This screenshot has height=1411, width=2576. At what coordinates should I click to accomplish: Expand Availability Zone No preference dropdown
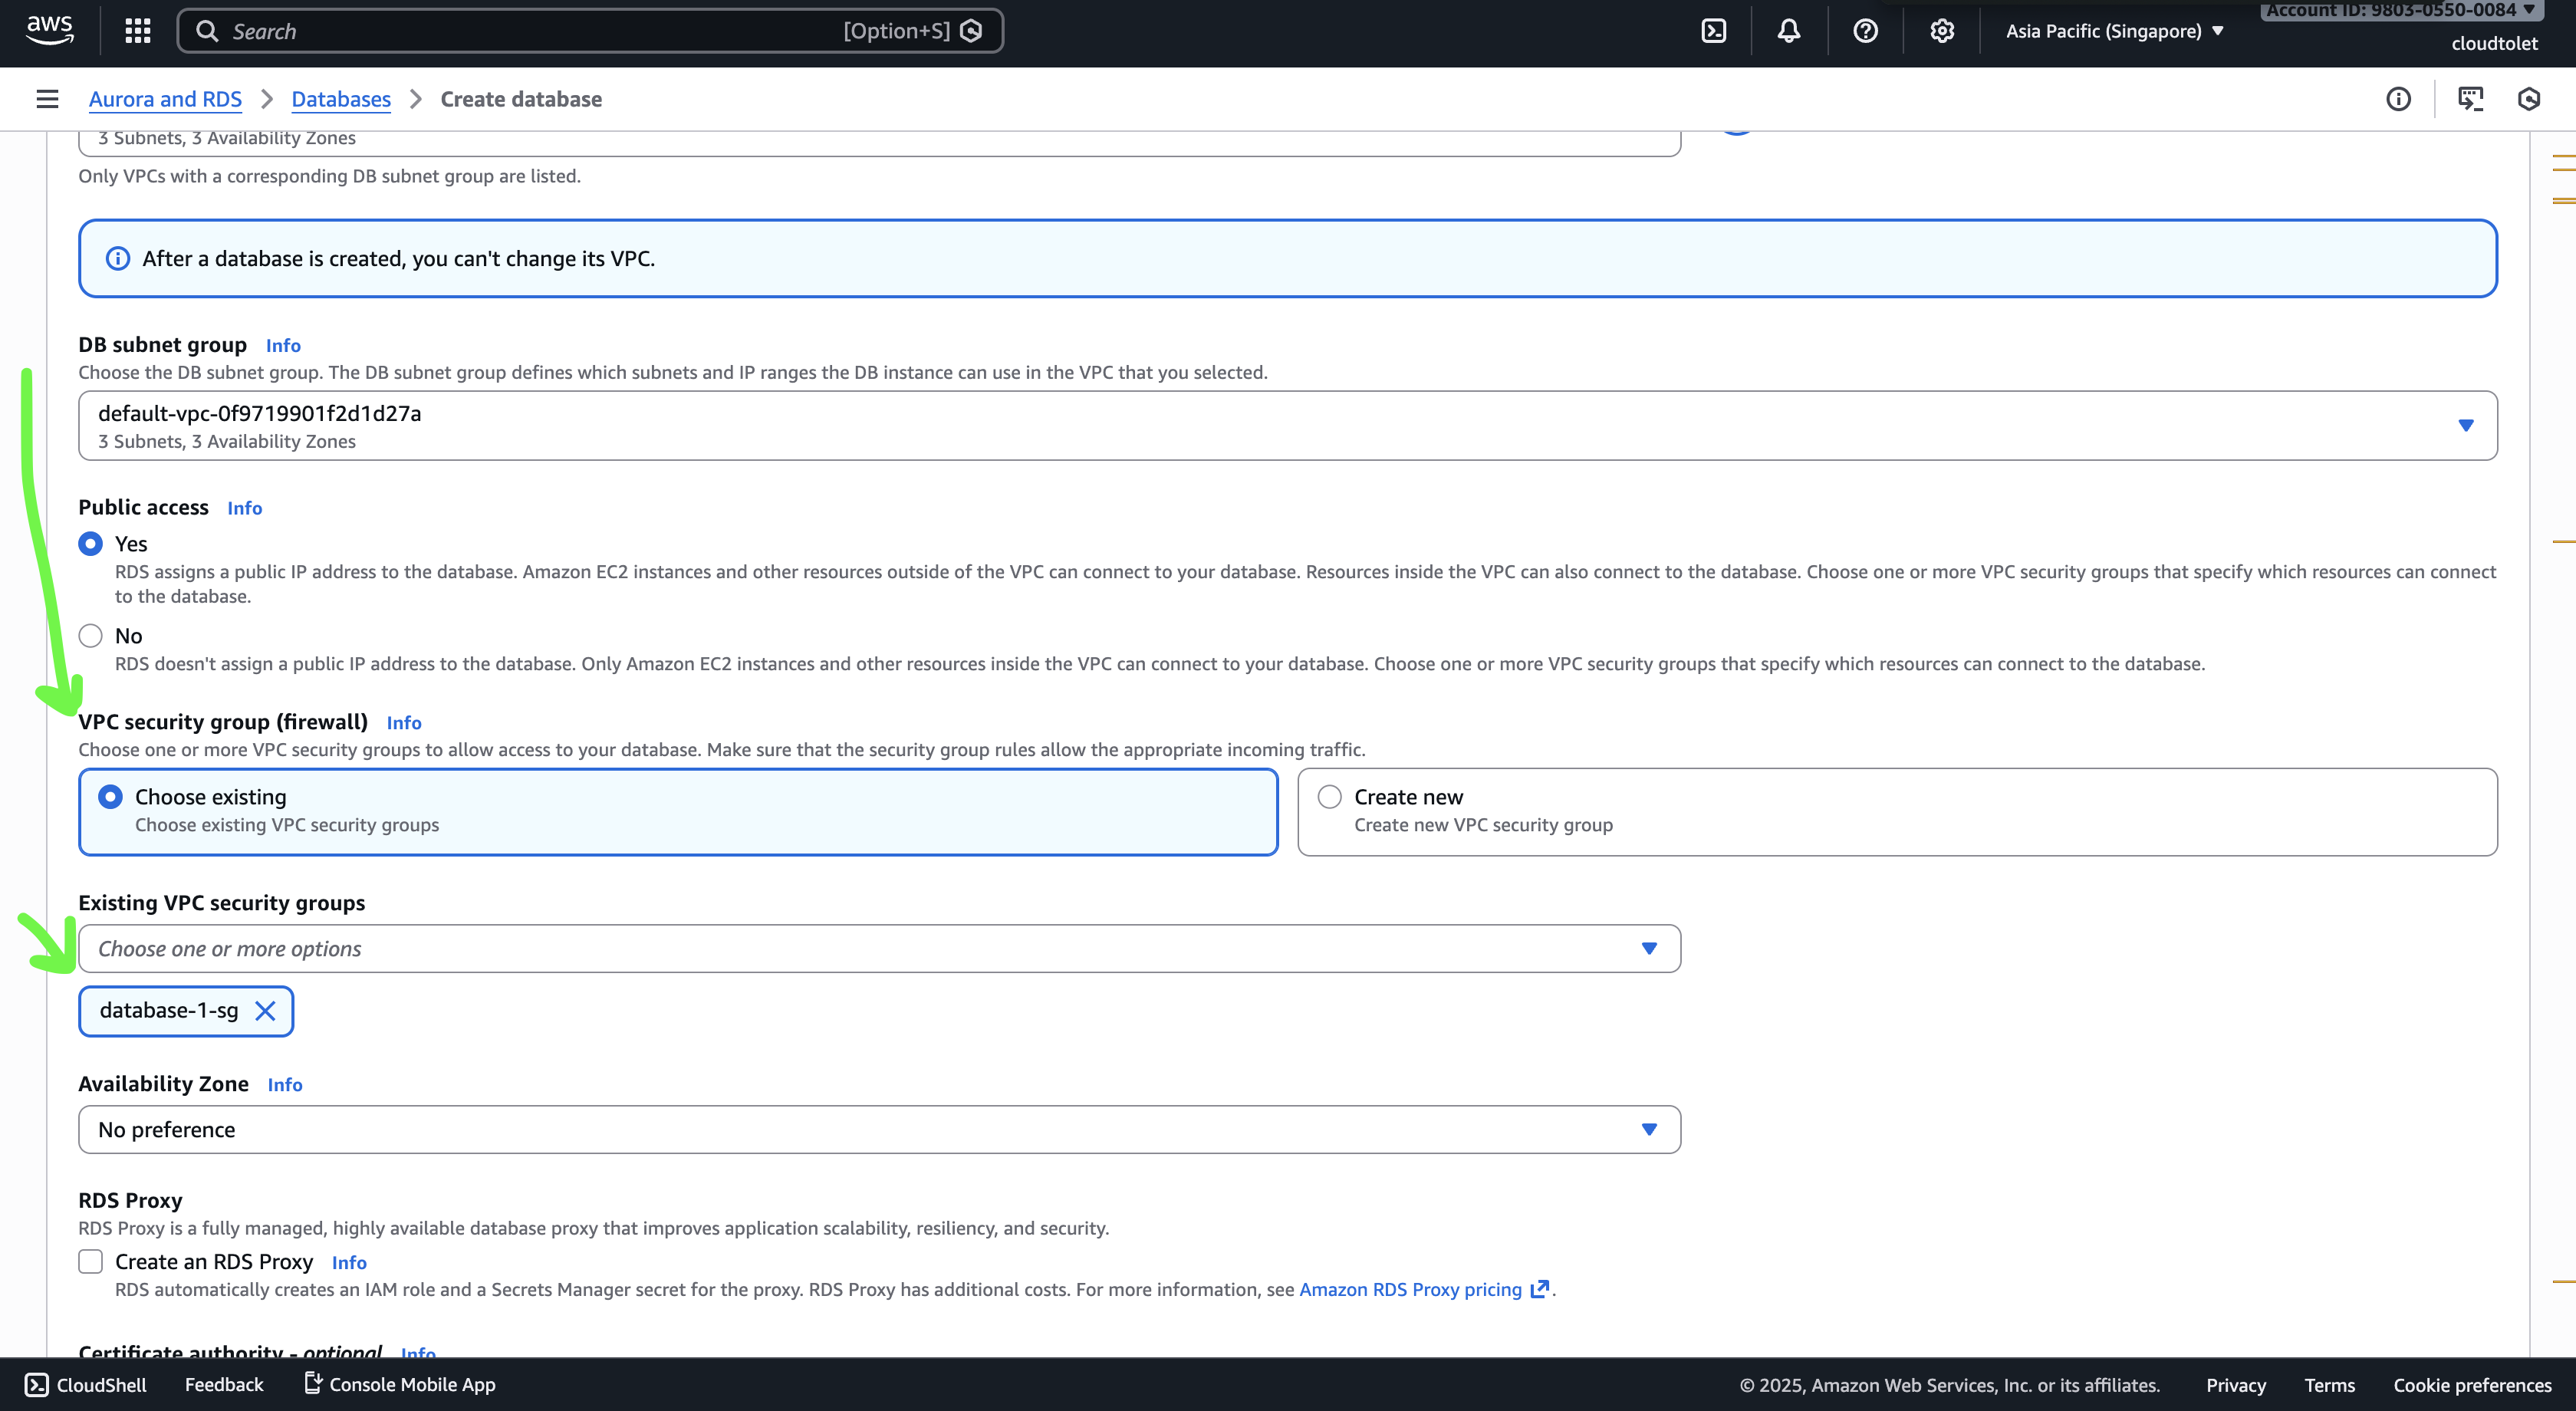(x=878, y=1130)
